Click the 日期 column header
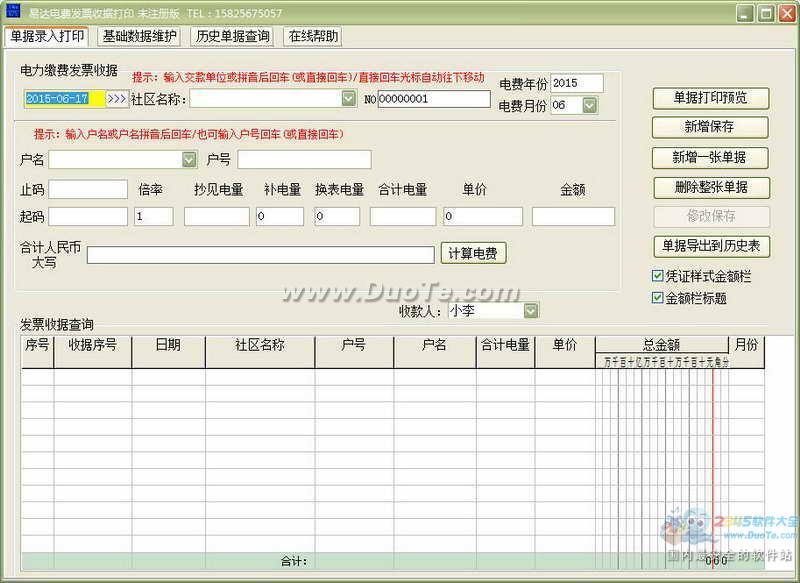 [168, 351]
